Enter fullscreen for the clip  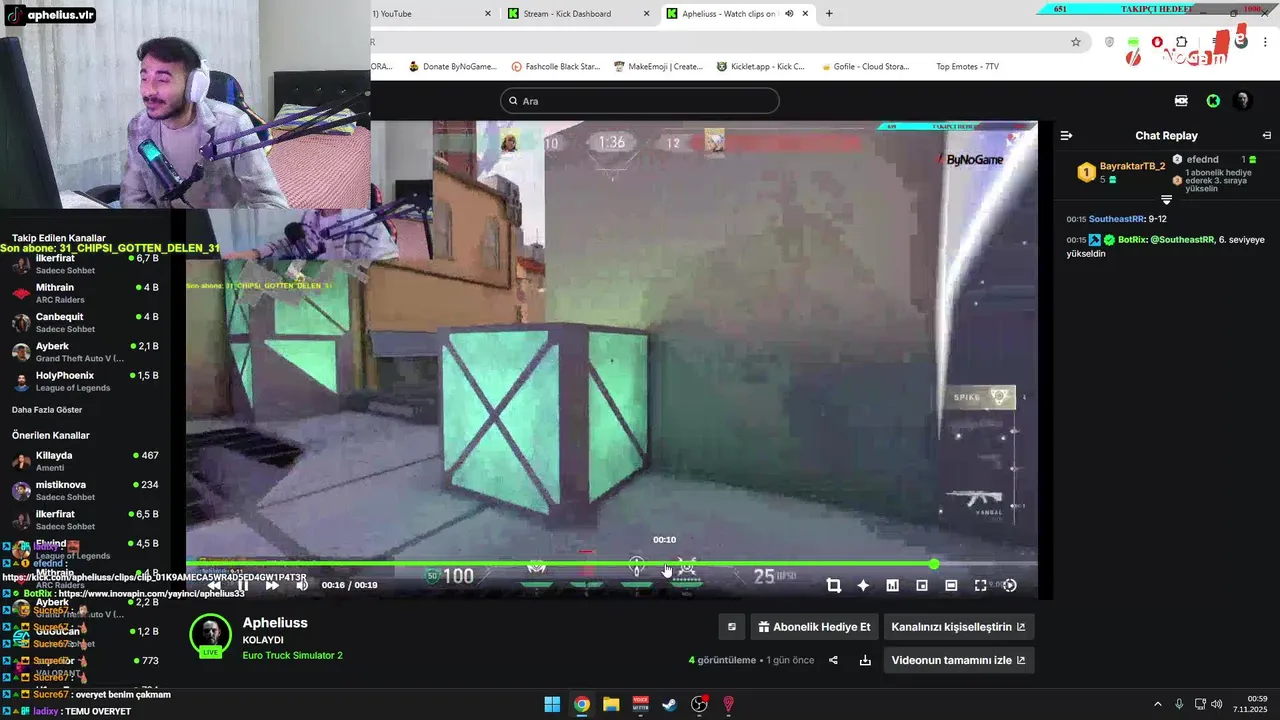pyautogui.click(x=980, y=586)
